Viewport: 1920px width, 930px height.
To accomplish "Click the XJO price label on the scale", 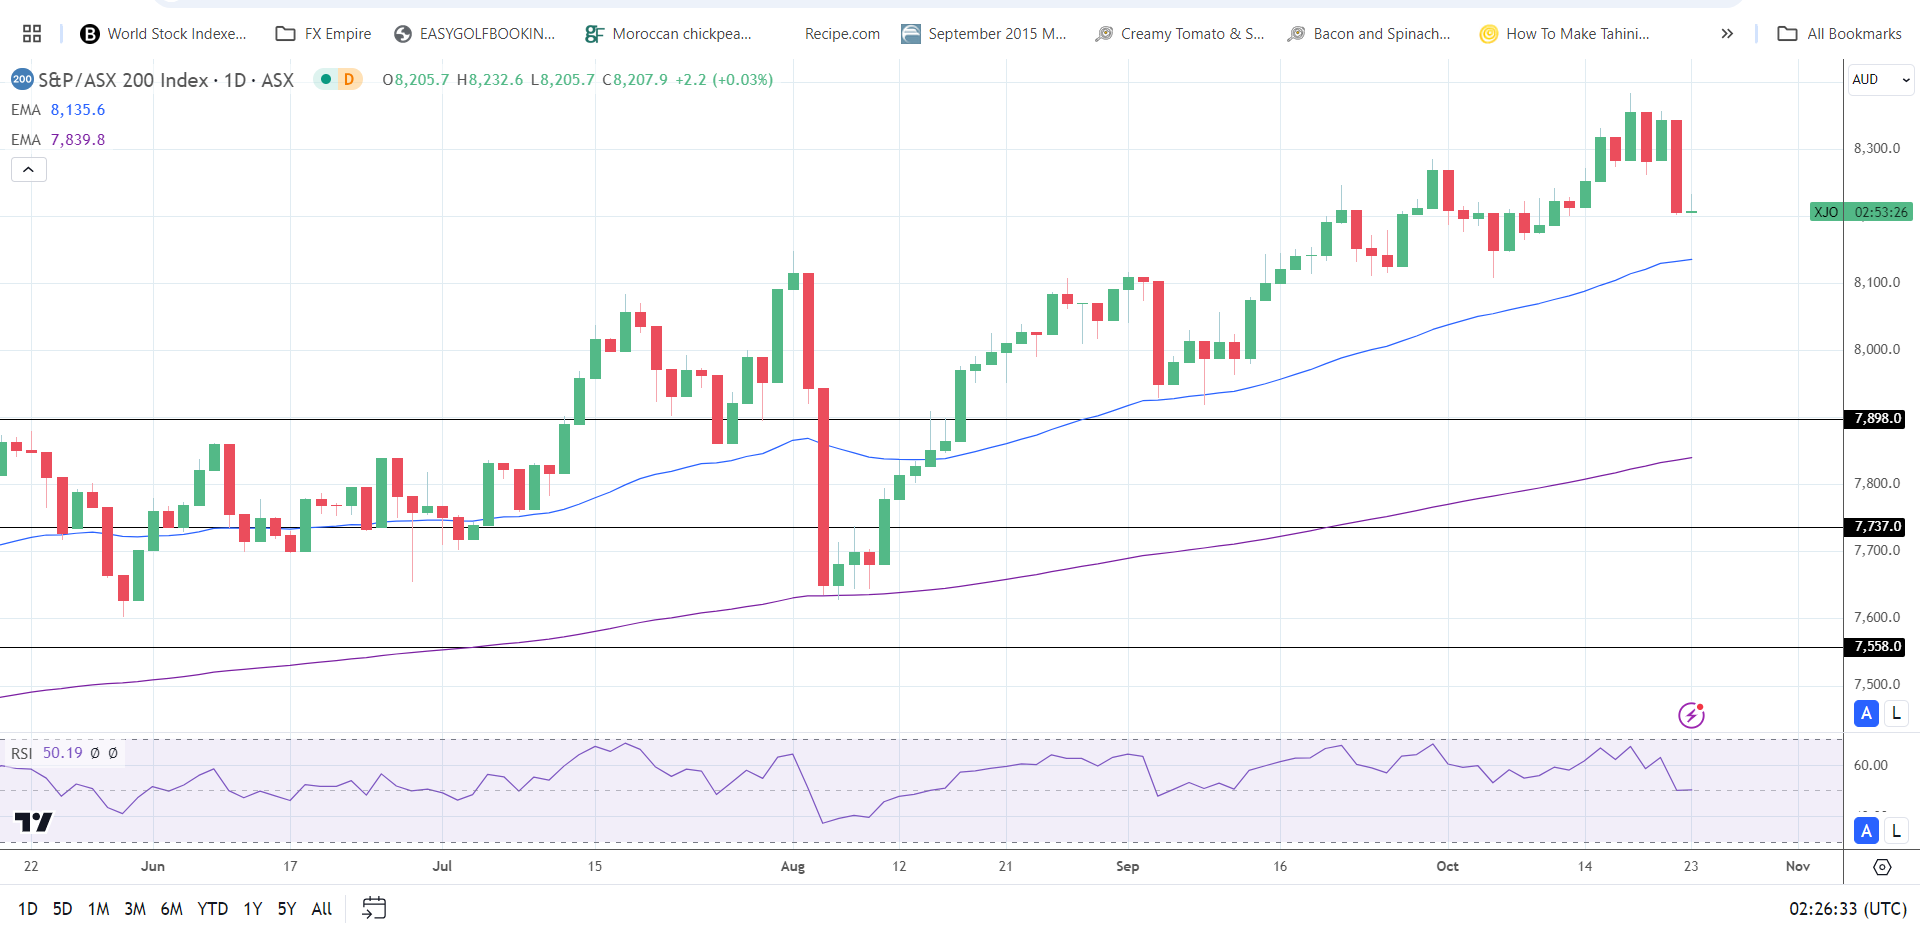I will click(1862, 212).
